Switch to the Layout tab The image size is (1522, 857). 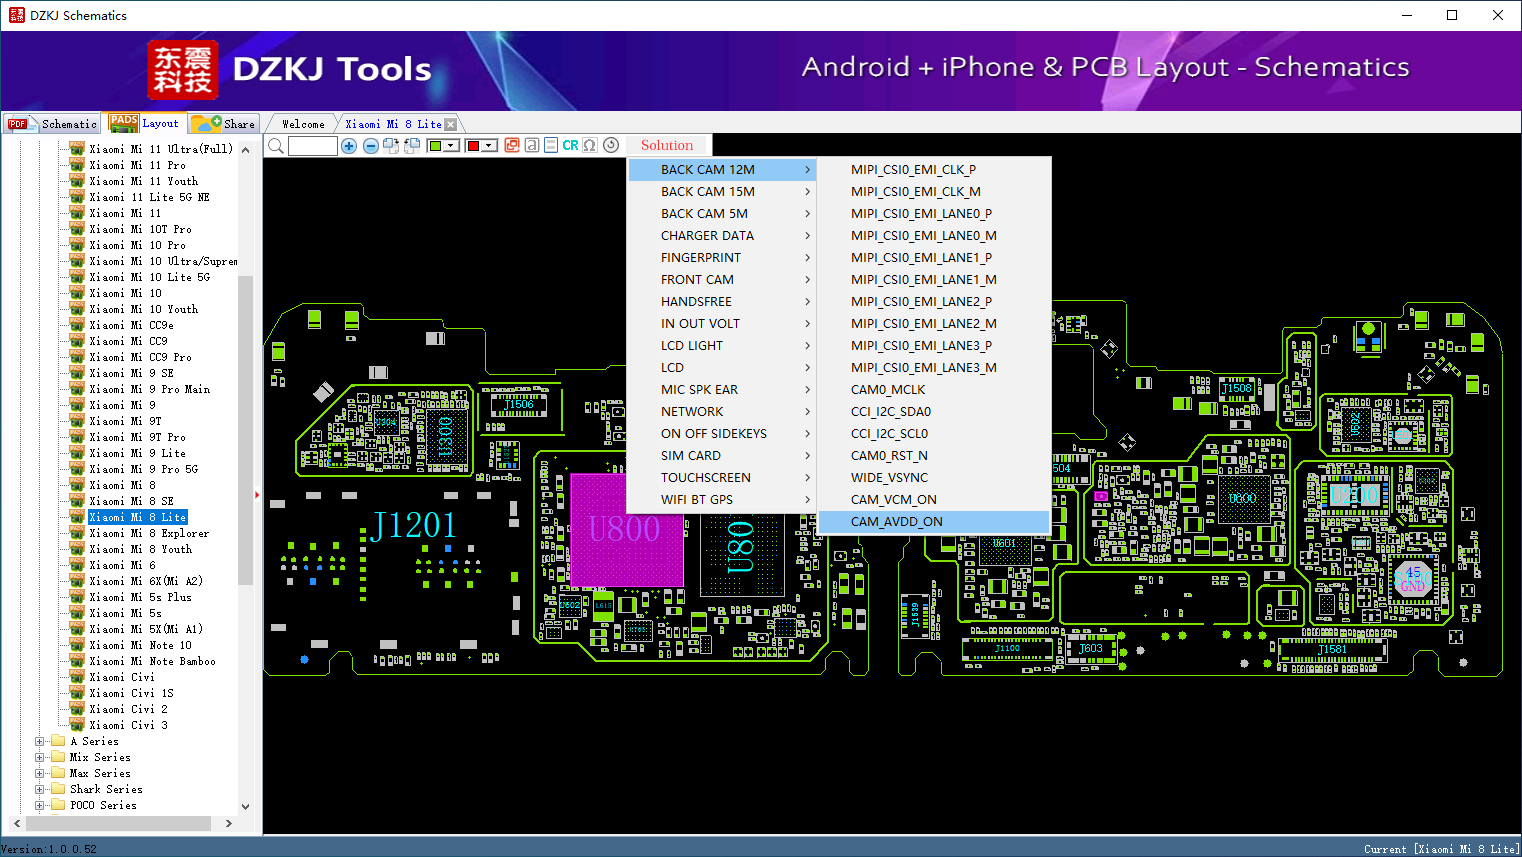point(144,123)
